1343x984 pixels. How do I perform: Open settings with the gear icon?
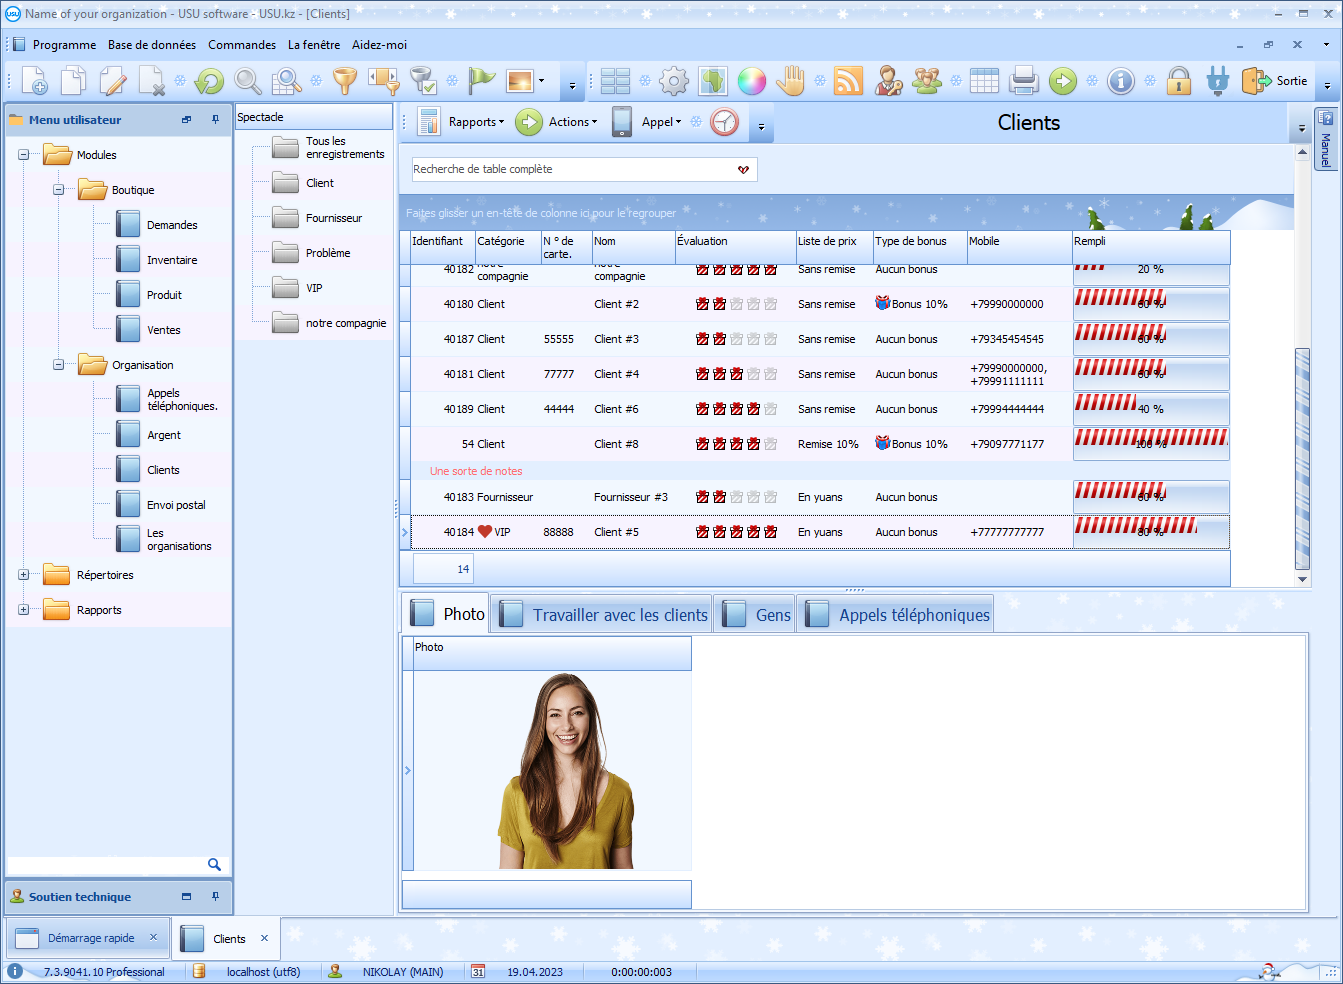[x=674, y=81]
